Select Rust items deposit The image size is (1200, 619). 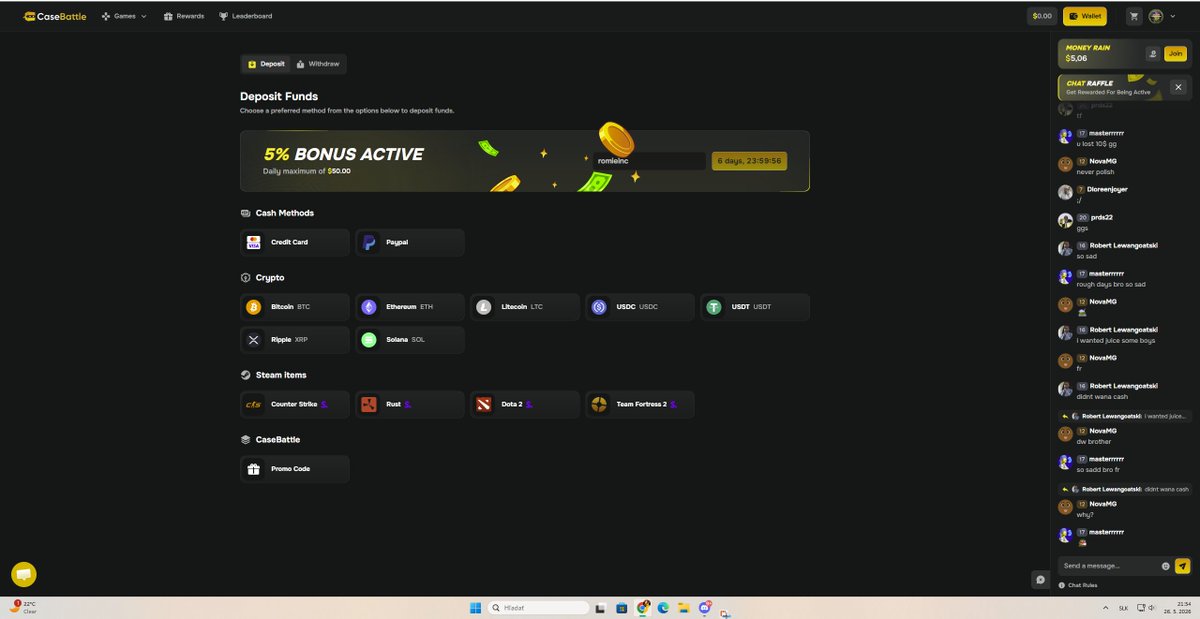point(410,404)
